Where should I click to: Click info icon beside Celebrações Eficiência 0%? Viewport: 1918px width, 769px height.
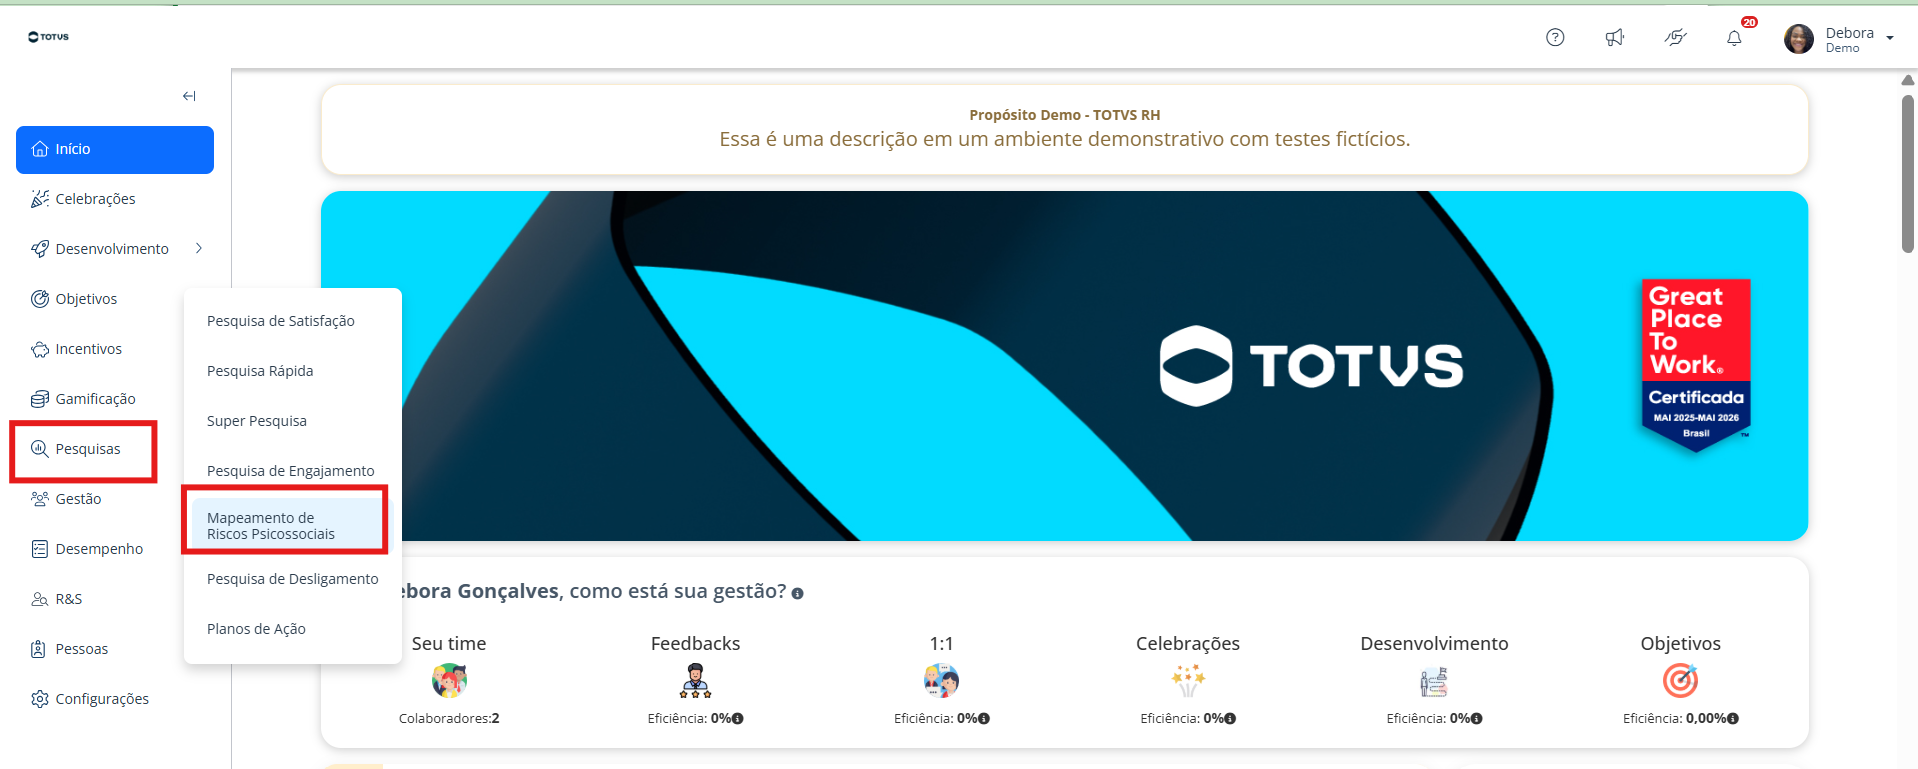pyautogui.click(x=1230, y=719)
